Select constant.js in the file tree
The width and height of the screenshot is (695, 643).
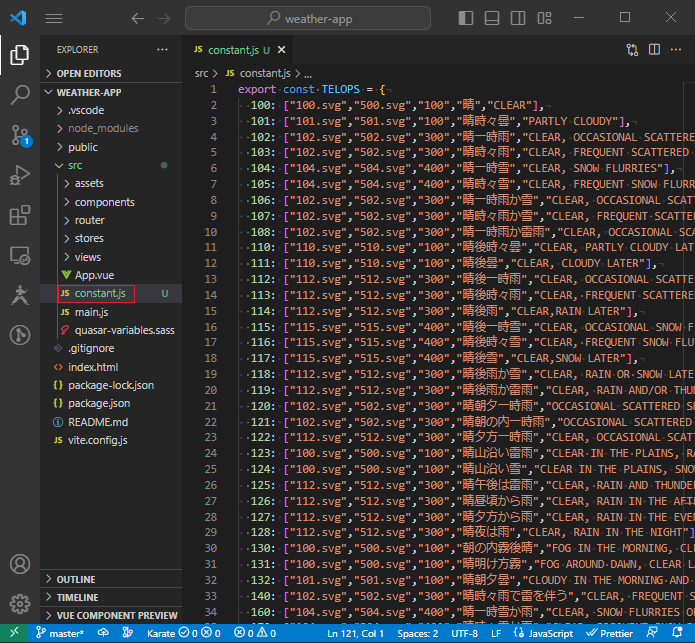[x=111, y=293]
